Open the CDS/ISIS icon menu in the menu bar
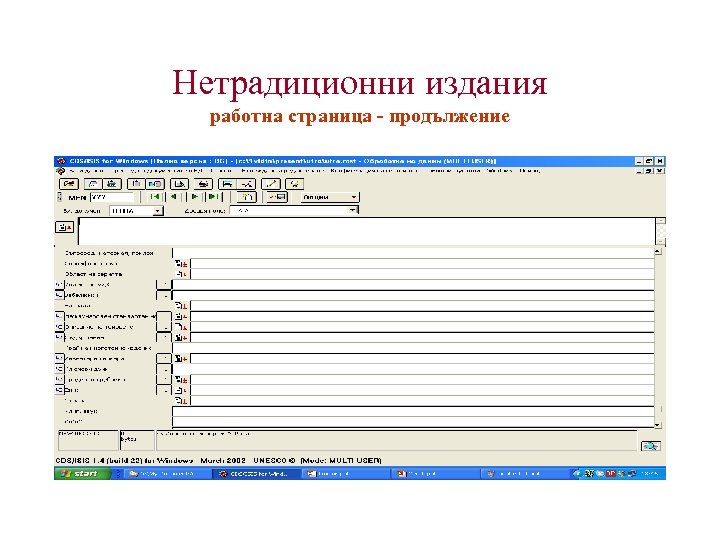Screen dimensions: 720x540 (61, 171)
